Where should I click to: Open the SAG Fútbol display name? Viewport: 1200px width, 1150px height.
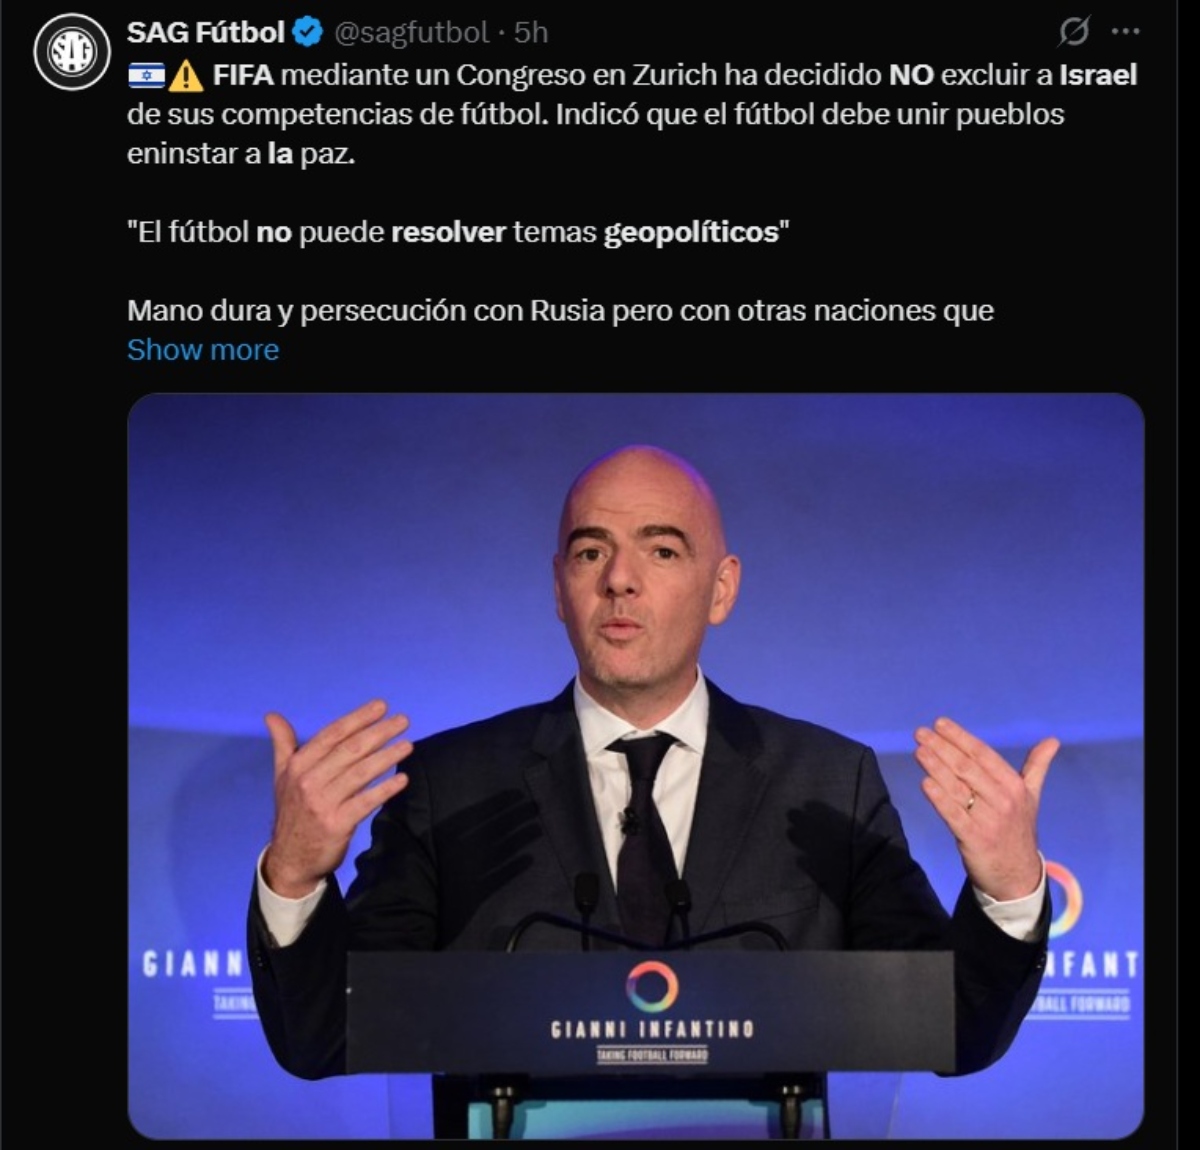point(206,33)
